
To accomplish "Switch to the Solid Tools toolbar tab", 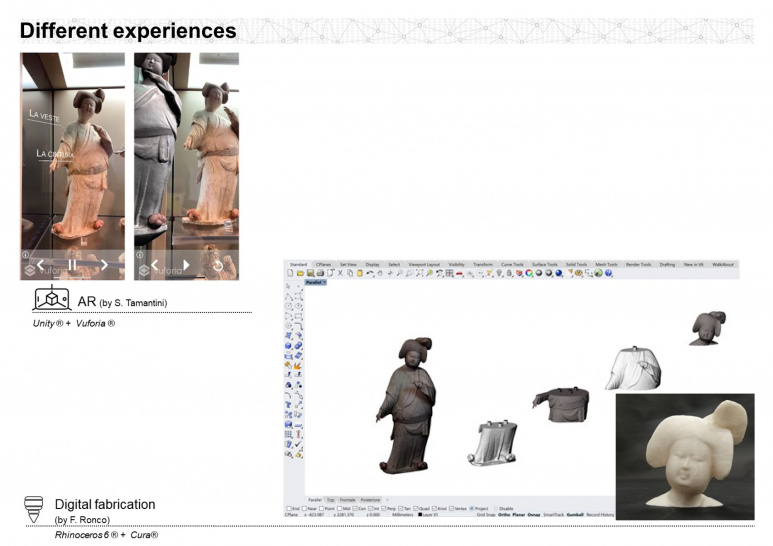I will [x=576, y=265].
